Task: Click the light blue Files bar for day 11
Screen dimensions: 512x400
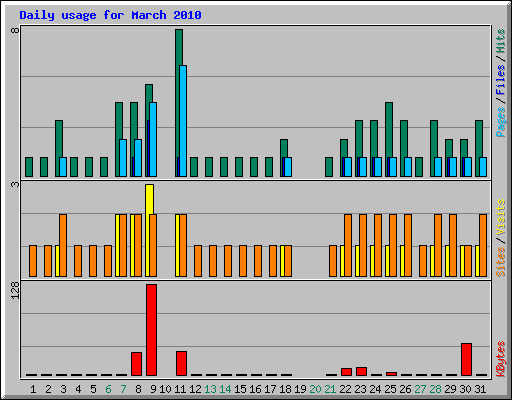Action: click(x=183, y=121)
